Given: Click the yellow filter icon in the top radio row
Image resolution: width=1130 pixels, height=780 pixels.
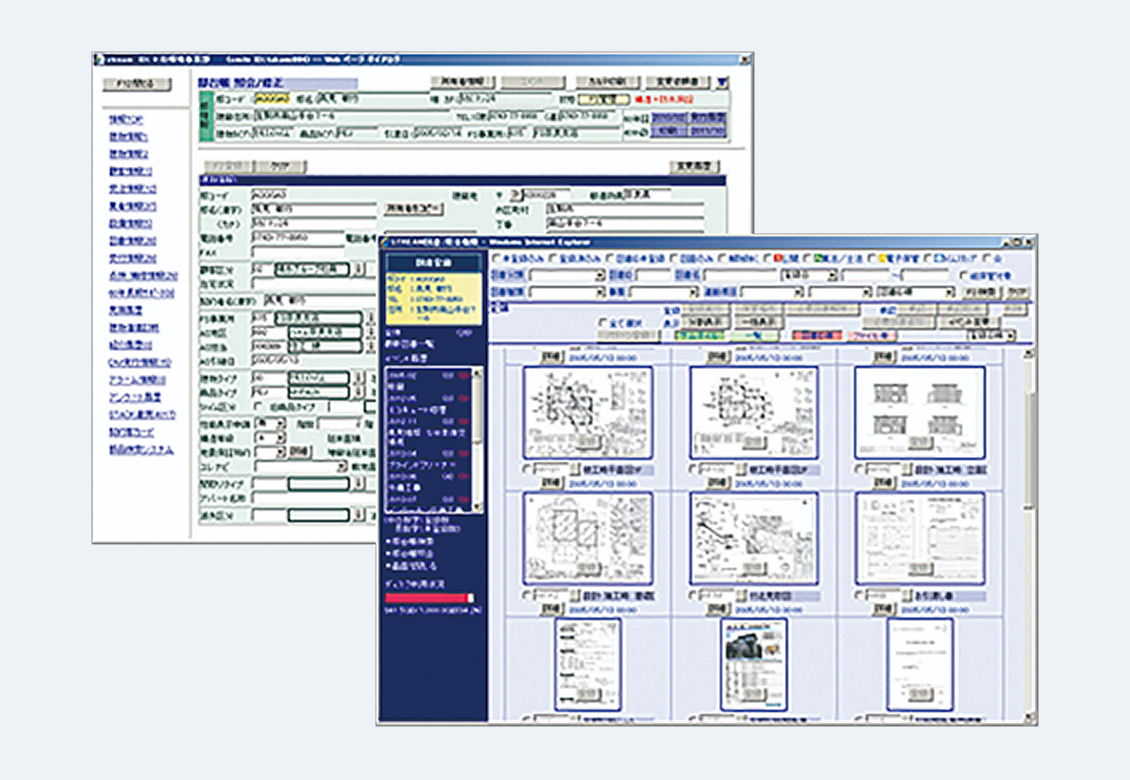Looking at the screenshot, I should pos(883,258).
